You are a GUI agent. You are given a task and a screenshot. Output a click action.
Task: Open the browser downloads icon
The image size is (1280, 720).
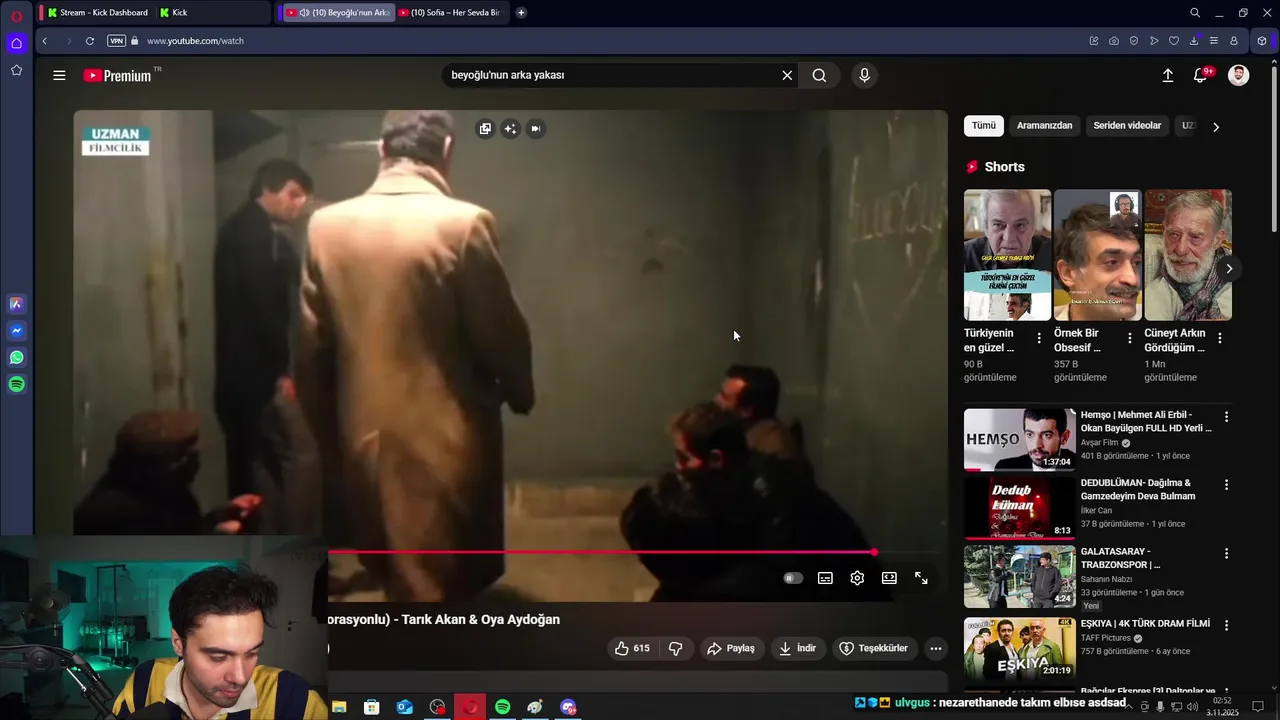(x=1194, y=41)
